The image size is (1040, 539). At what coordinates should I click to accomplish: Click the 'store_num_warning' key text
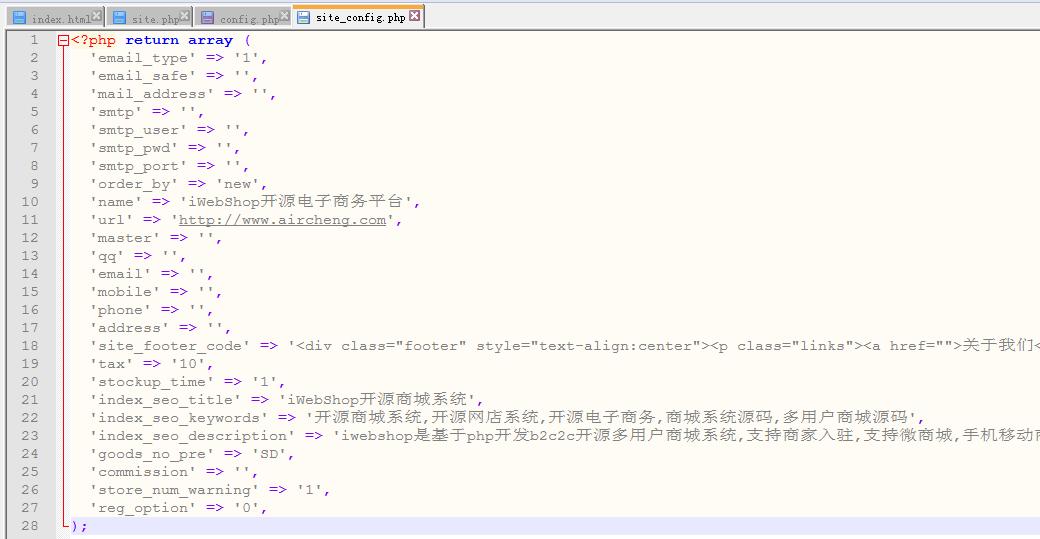click(x=174, y=490)
